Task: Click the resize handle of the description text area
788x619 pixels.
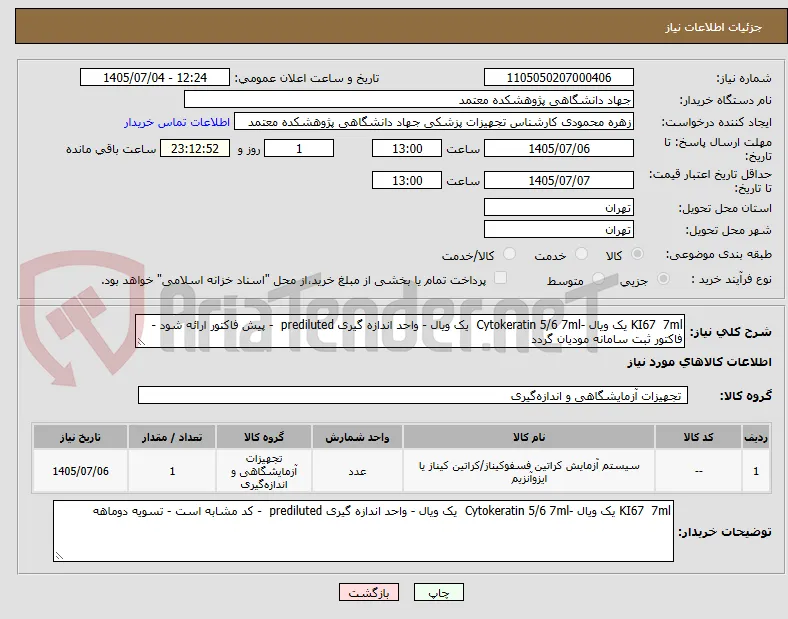Action: 141,342
